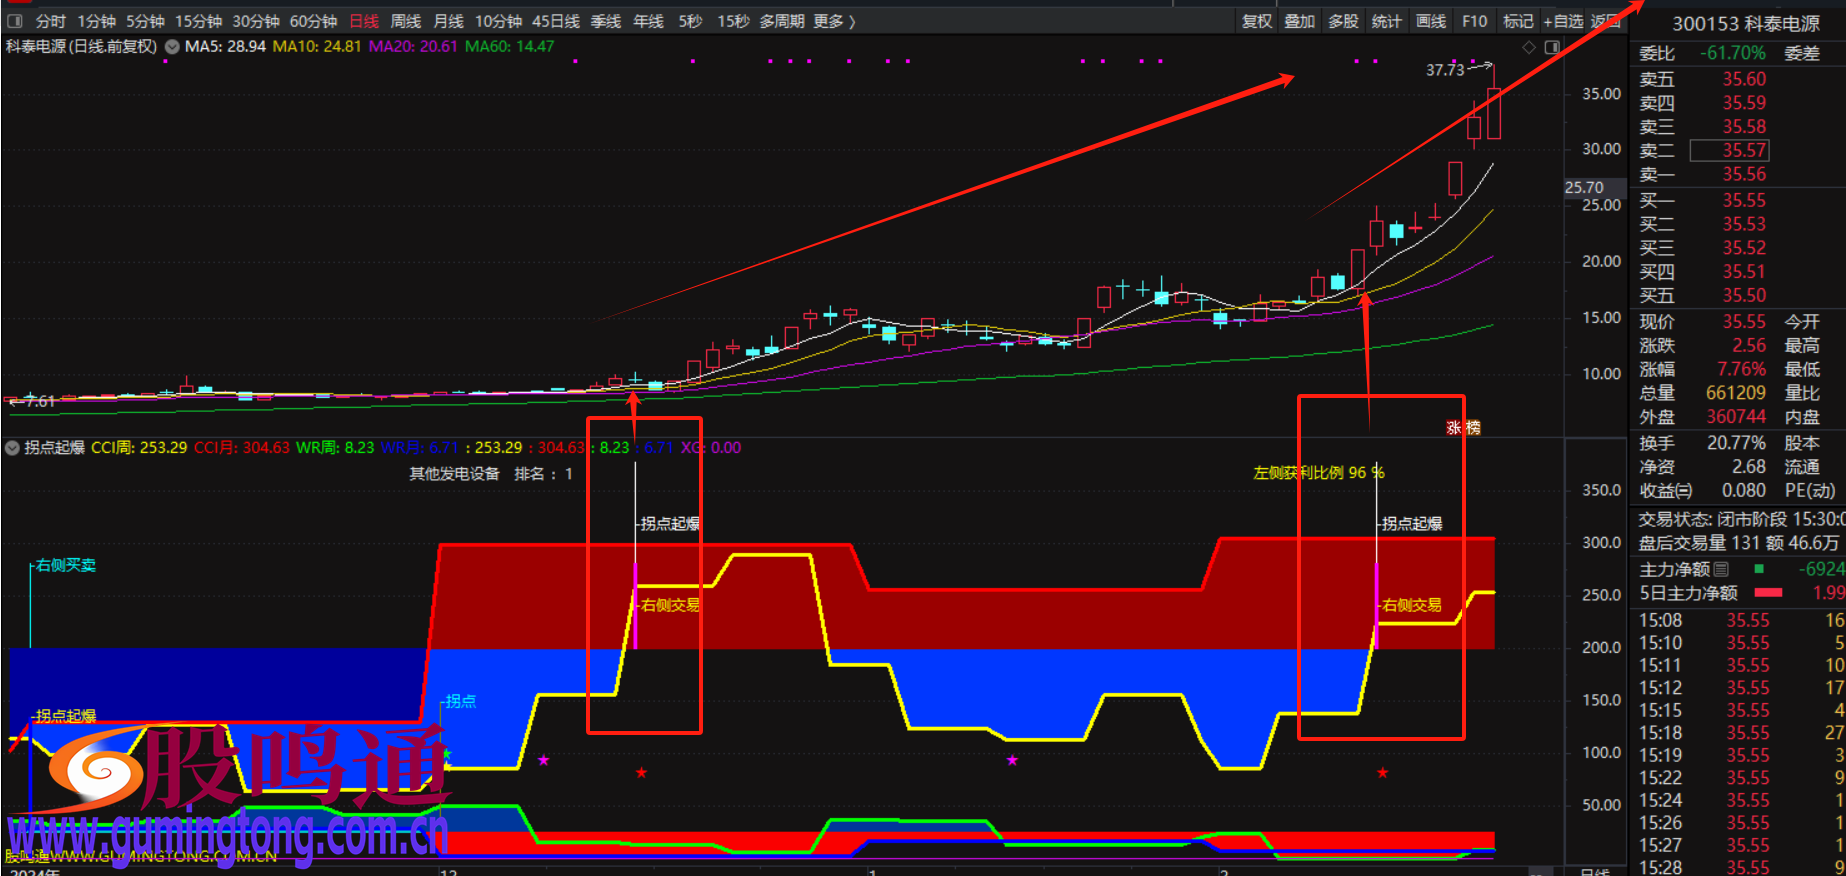Expand the 拐点起爆 indicator dropdown
1846x876 pixels.
13,448
